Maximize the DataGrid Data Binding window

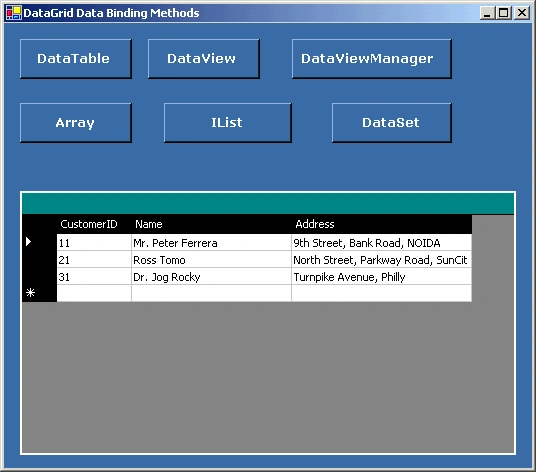pyautogui.click(x=504, y=13)
